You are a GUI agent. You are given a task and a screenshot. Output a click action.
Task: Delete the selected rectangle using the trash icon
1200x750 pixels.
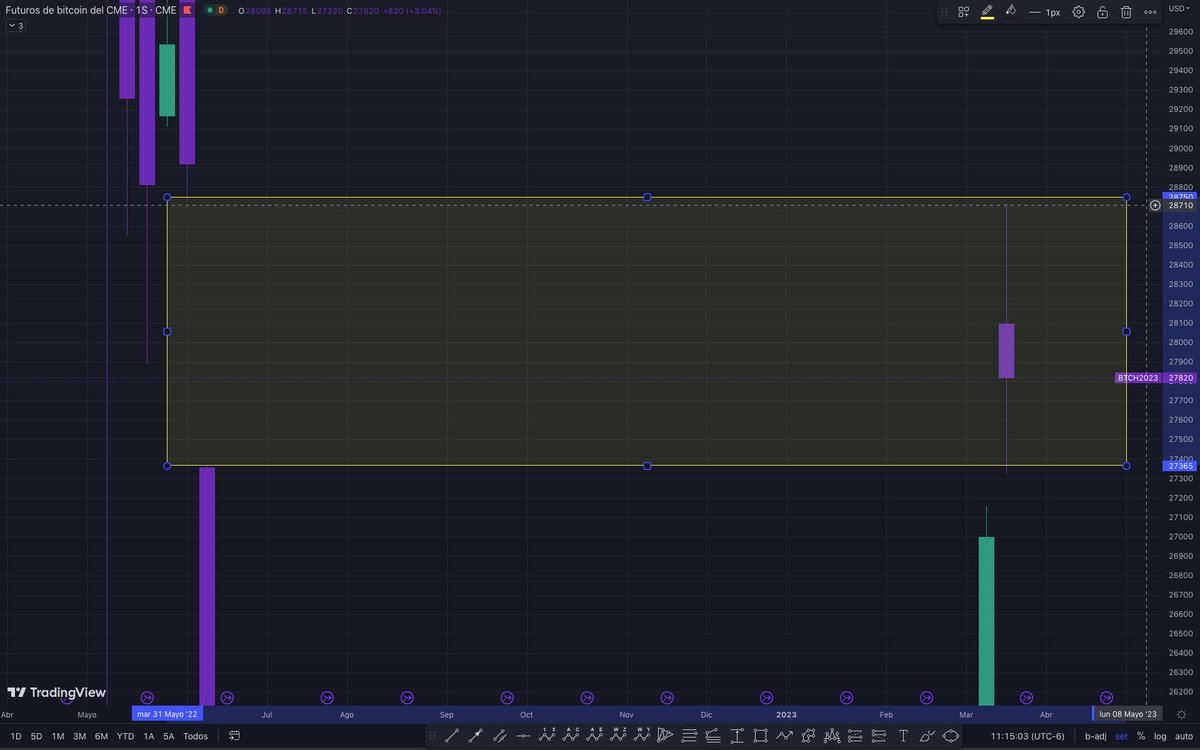click(x=1126, y=12)
